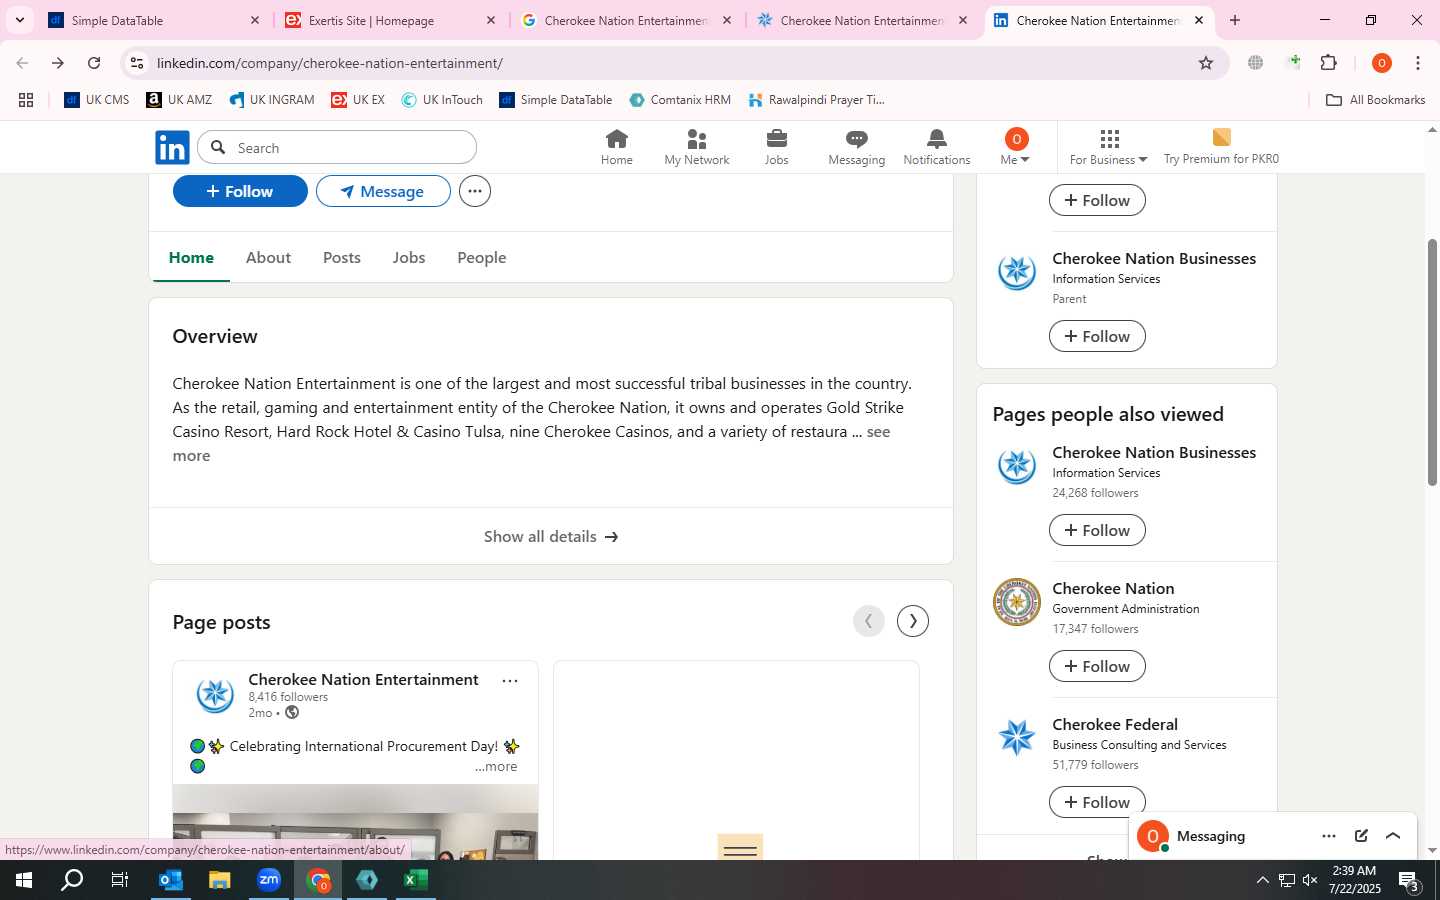Open tab search dropdown arrow
The image size is (1440, 900).
(x=19, y=20)
